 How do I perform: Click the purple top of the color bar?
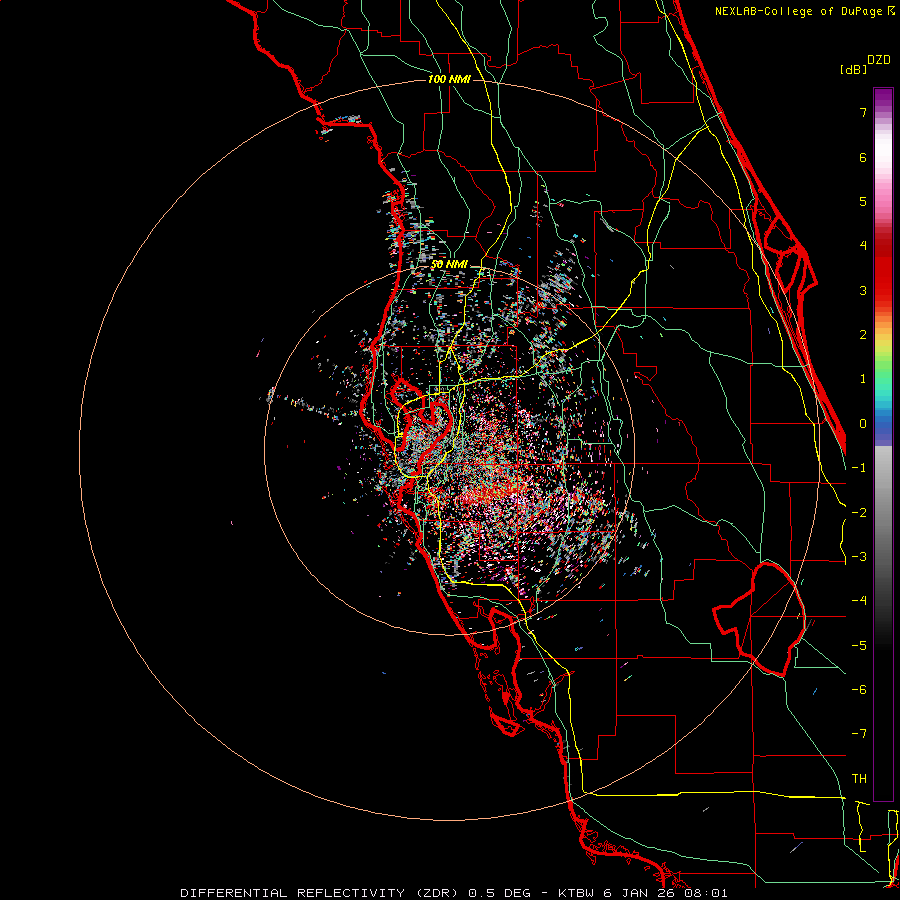[883, 96]
